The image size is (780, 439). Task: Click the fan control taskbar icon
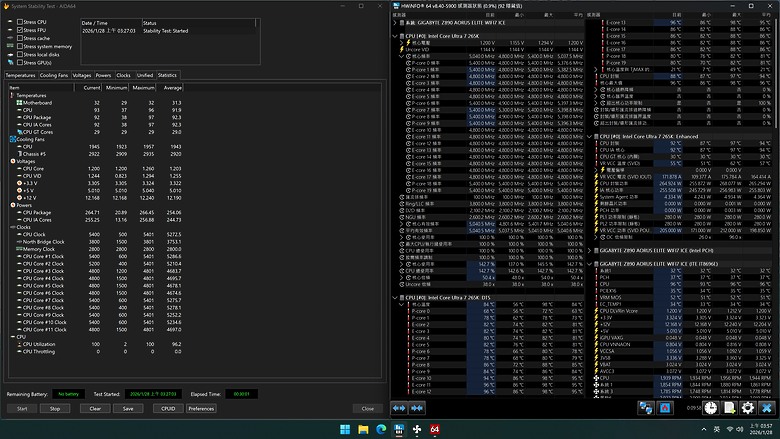point(417,429)
